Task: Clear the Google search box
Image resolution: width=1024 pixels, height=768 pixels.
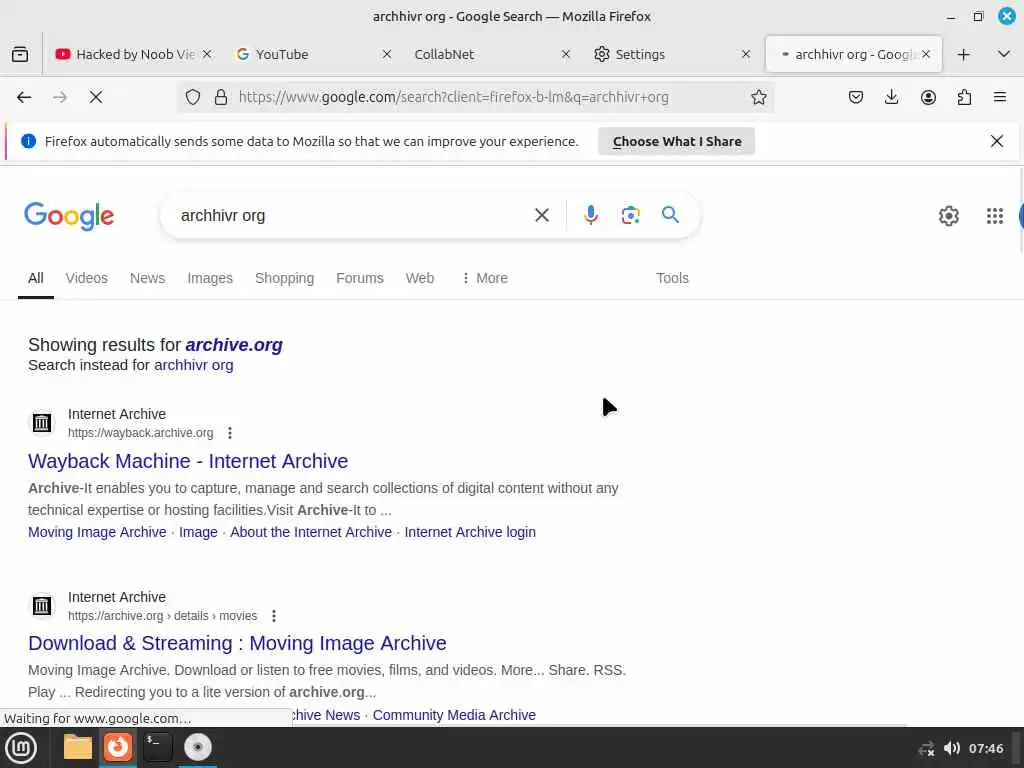Action: tap(541, 216)
